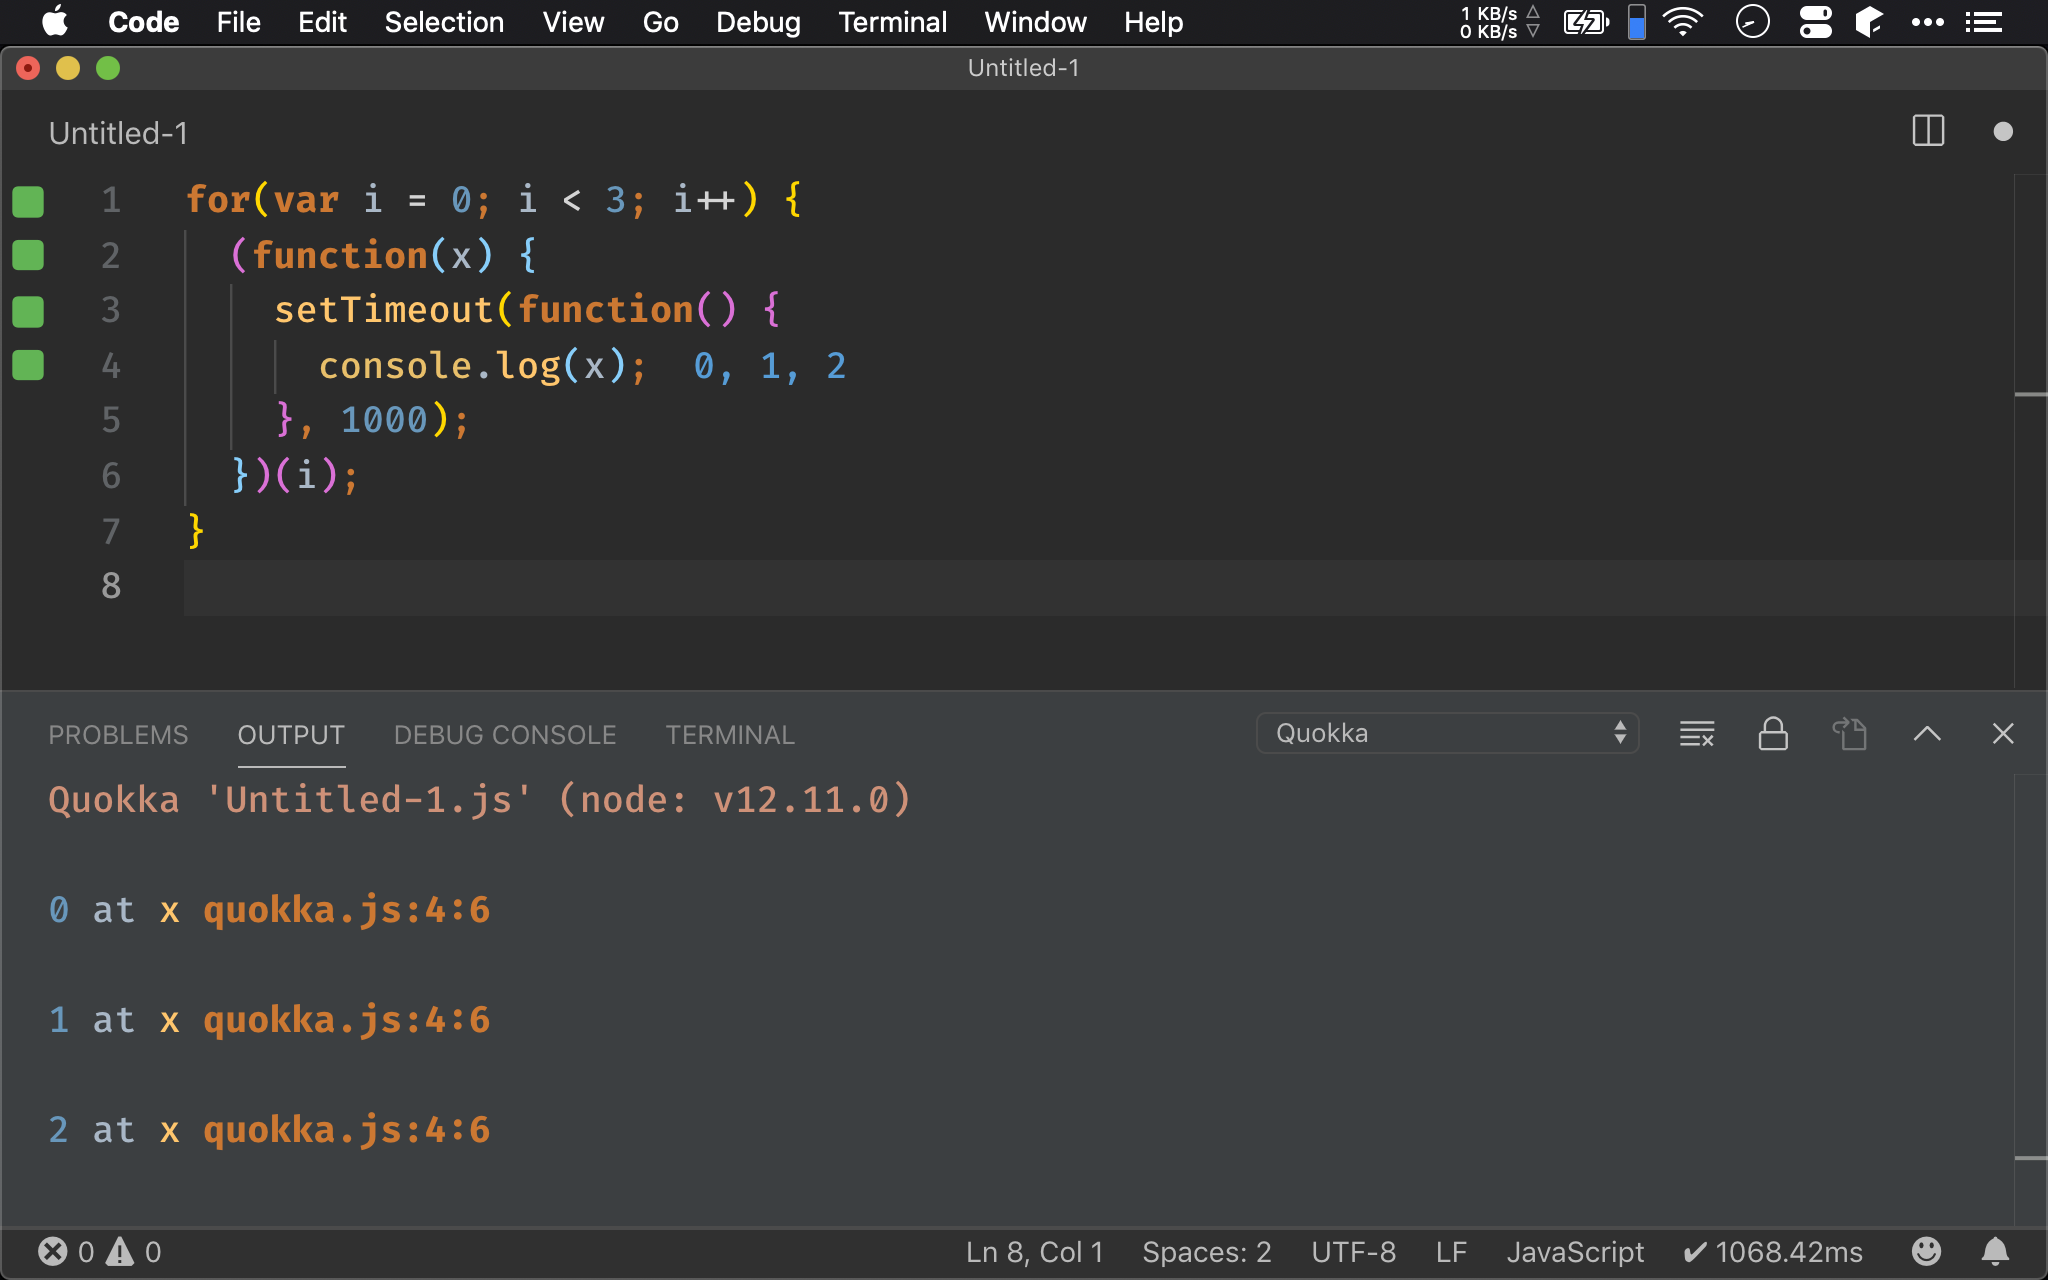Toggle line 4 breakpoint indicator

(28, 366)
